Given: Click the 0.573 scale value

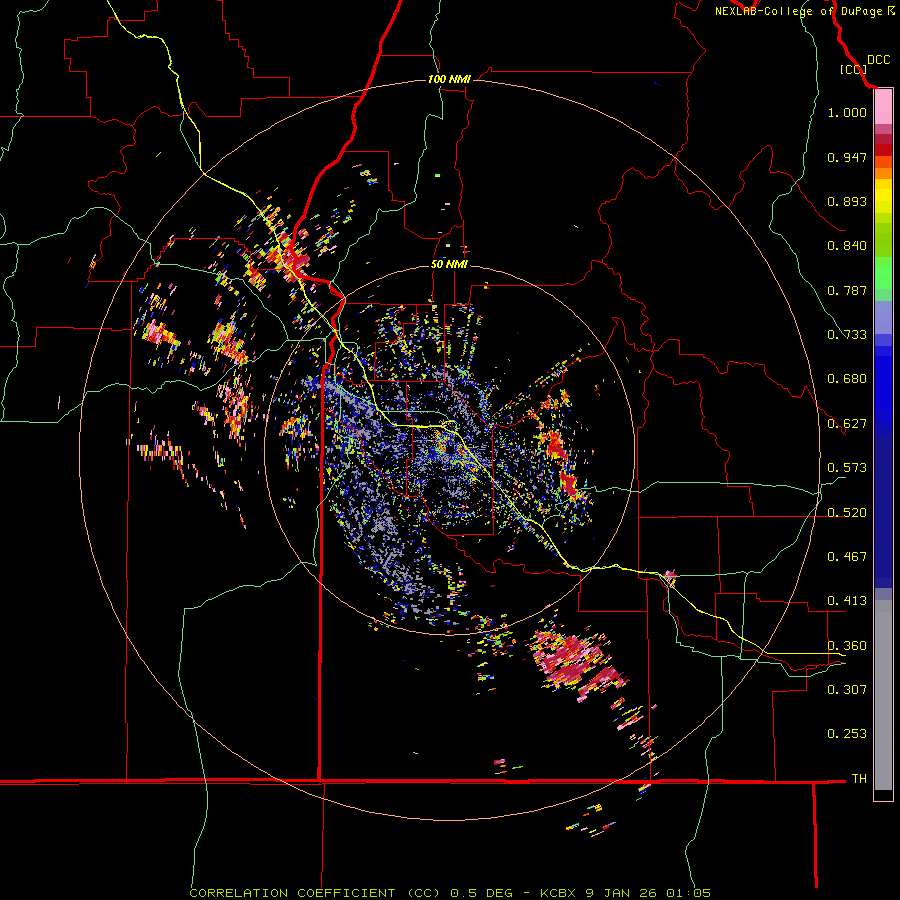Looking at the screenshot, I should click(x=847, y=468).
